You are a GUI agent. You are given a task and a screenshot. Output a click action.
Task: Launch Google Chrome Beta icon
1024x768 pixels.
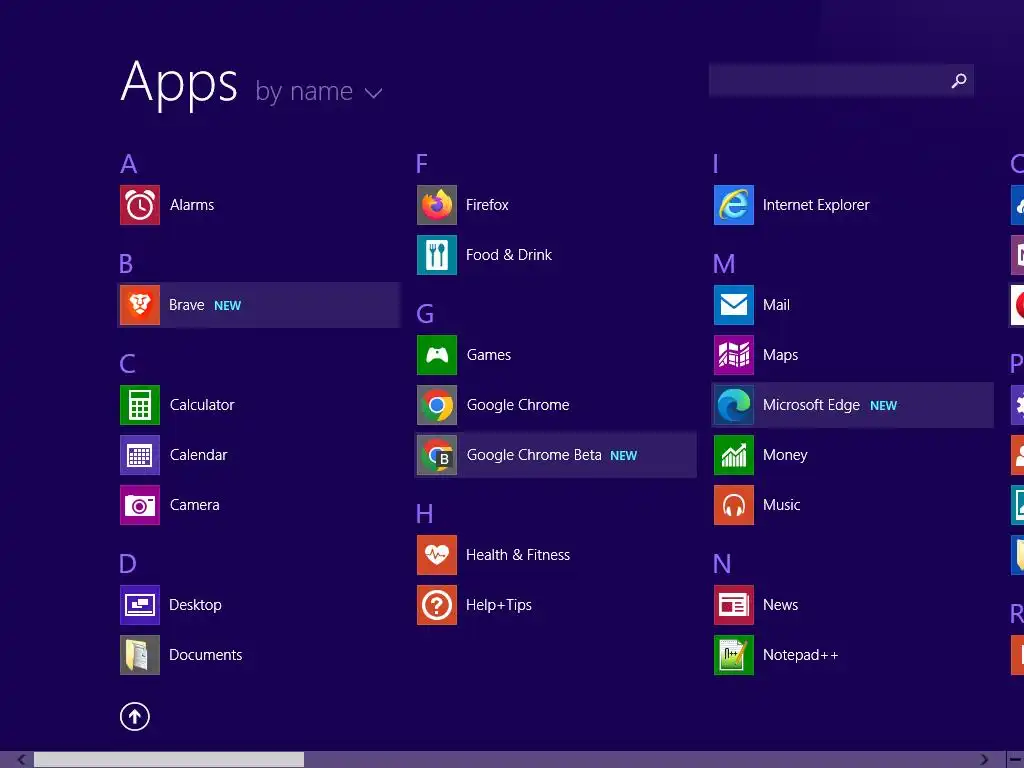click(x=437, y=455)
